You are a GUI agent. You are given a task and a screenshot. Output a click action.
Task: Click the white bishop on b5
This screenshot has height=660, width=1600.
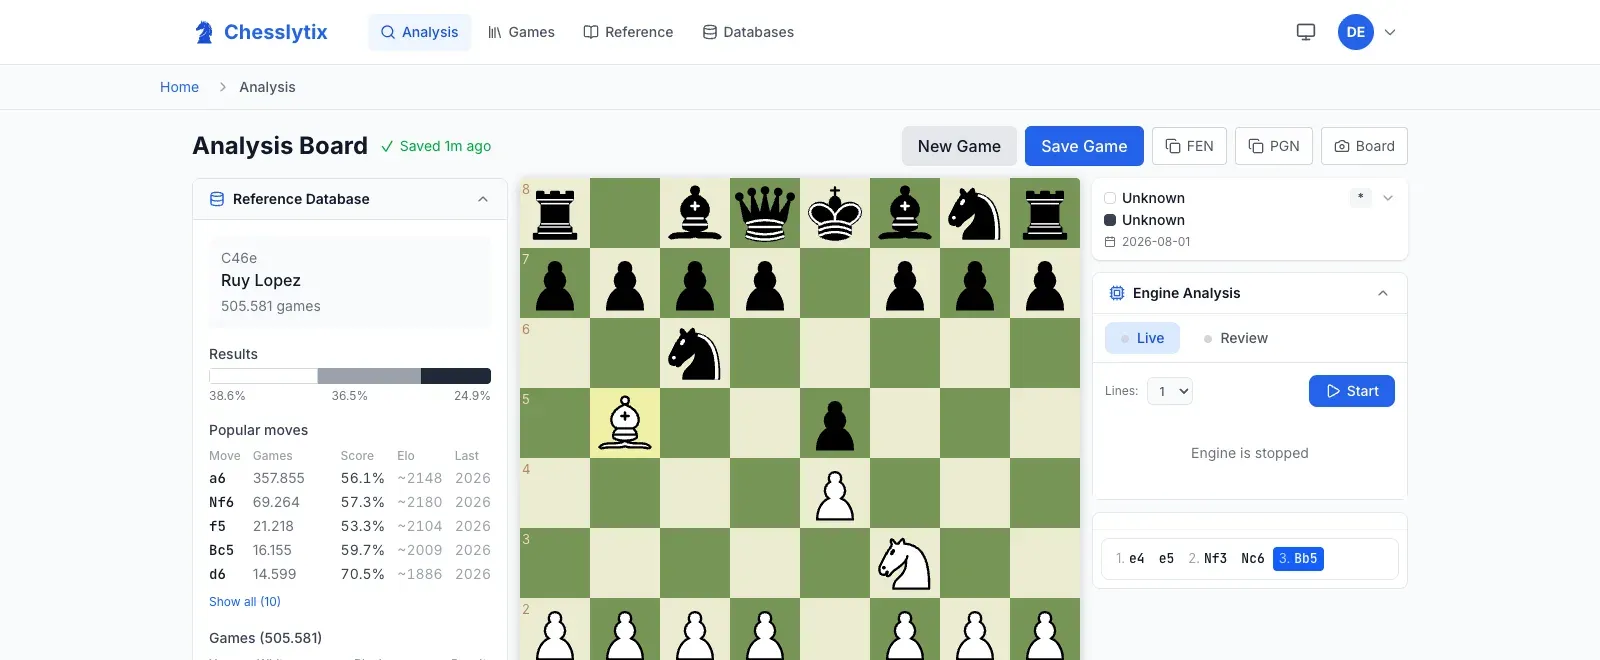click(625, 423)
